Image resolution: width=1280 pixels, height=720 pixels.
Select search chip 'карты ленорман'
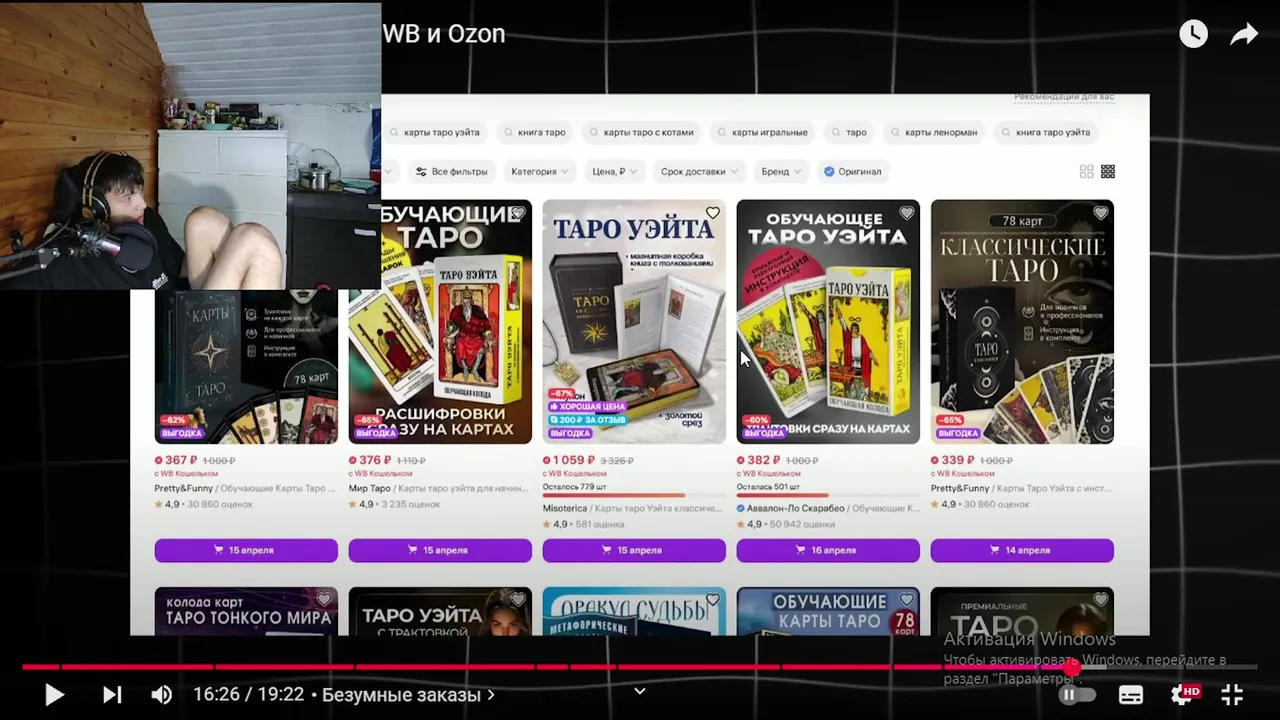(934, 132)
